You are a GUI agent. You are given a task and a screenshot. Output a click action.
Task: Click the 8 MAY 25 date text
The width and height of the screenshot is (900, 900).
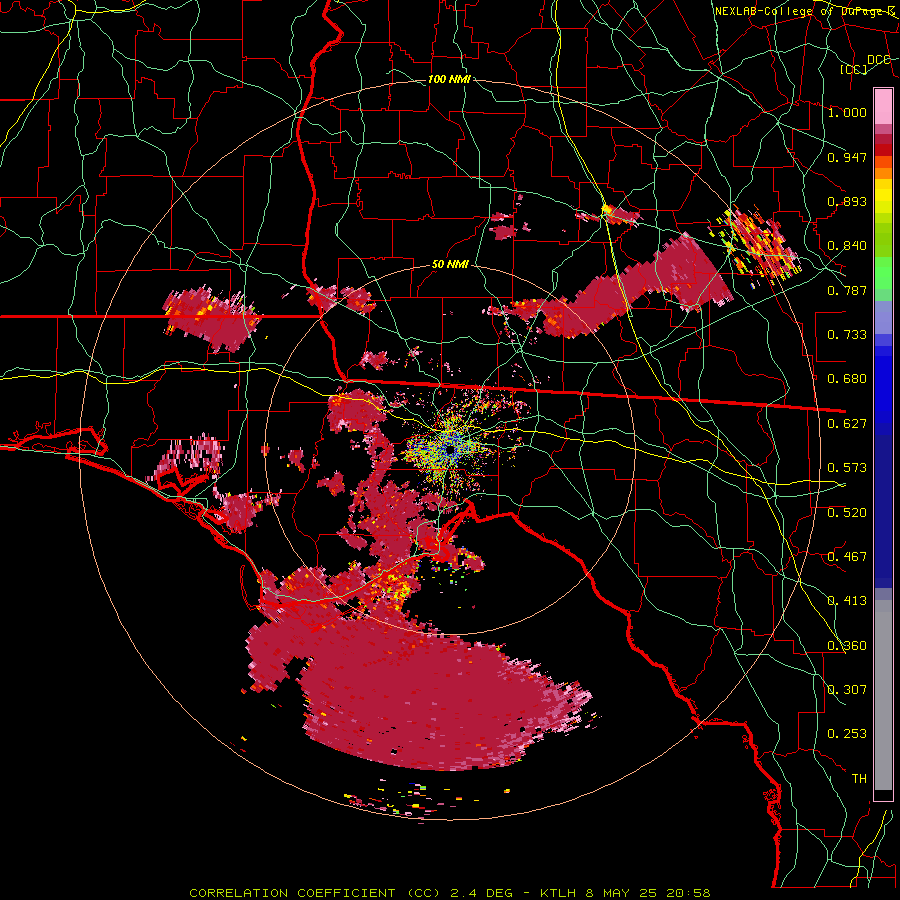[x=622, y=893]
